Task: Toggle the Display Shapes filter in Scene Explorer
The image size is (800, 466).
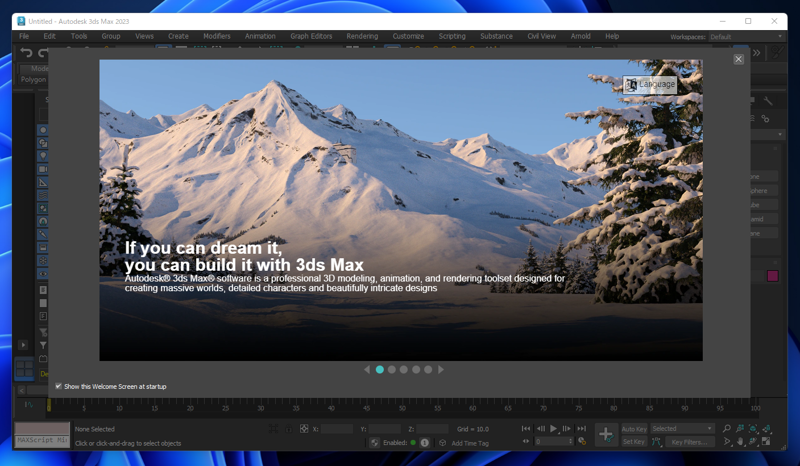Action: (x=43, y=143)
